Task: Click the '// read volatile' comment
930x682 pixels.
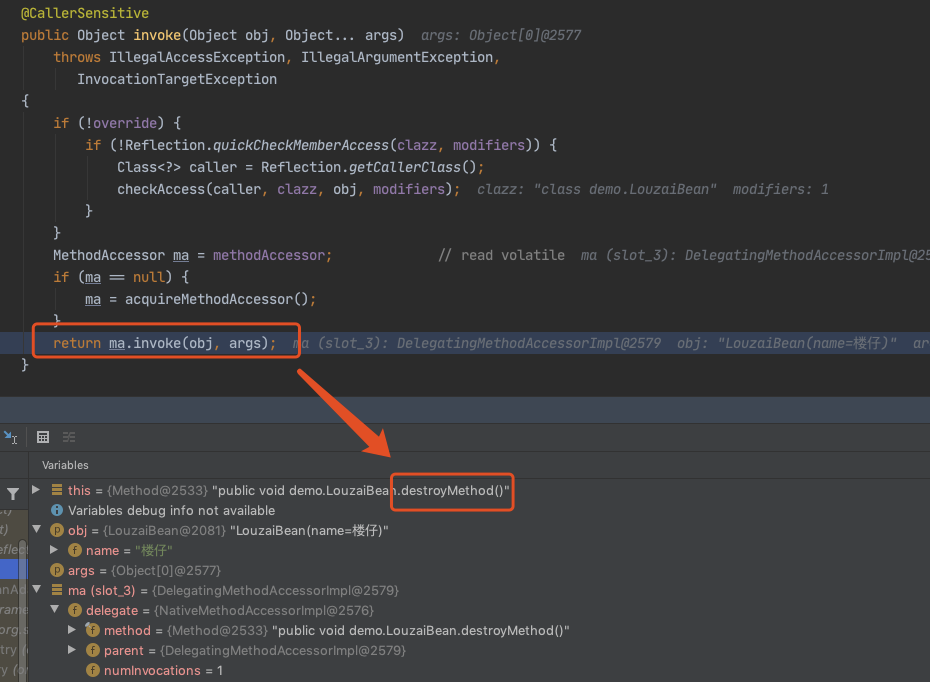Action: tap(501, 256)
